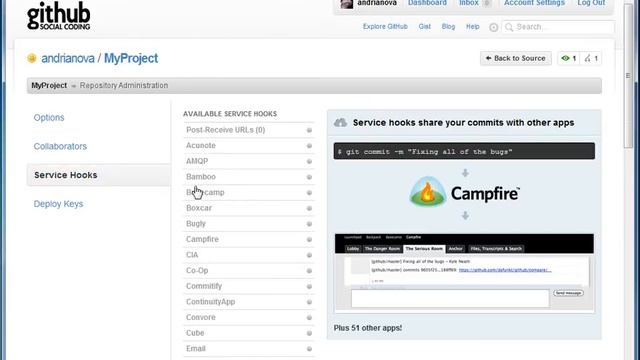
Task: Open the Options admin section
Action: point(49,118)
